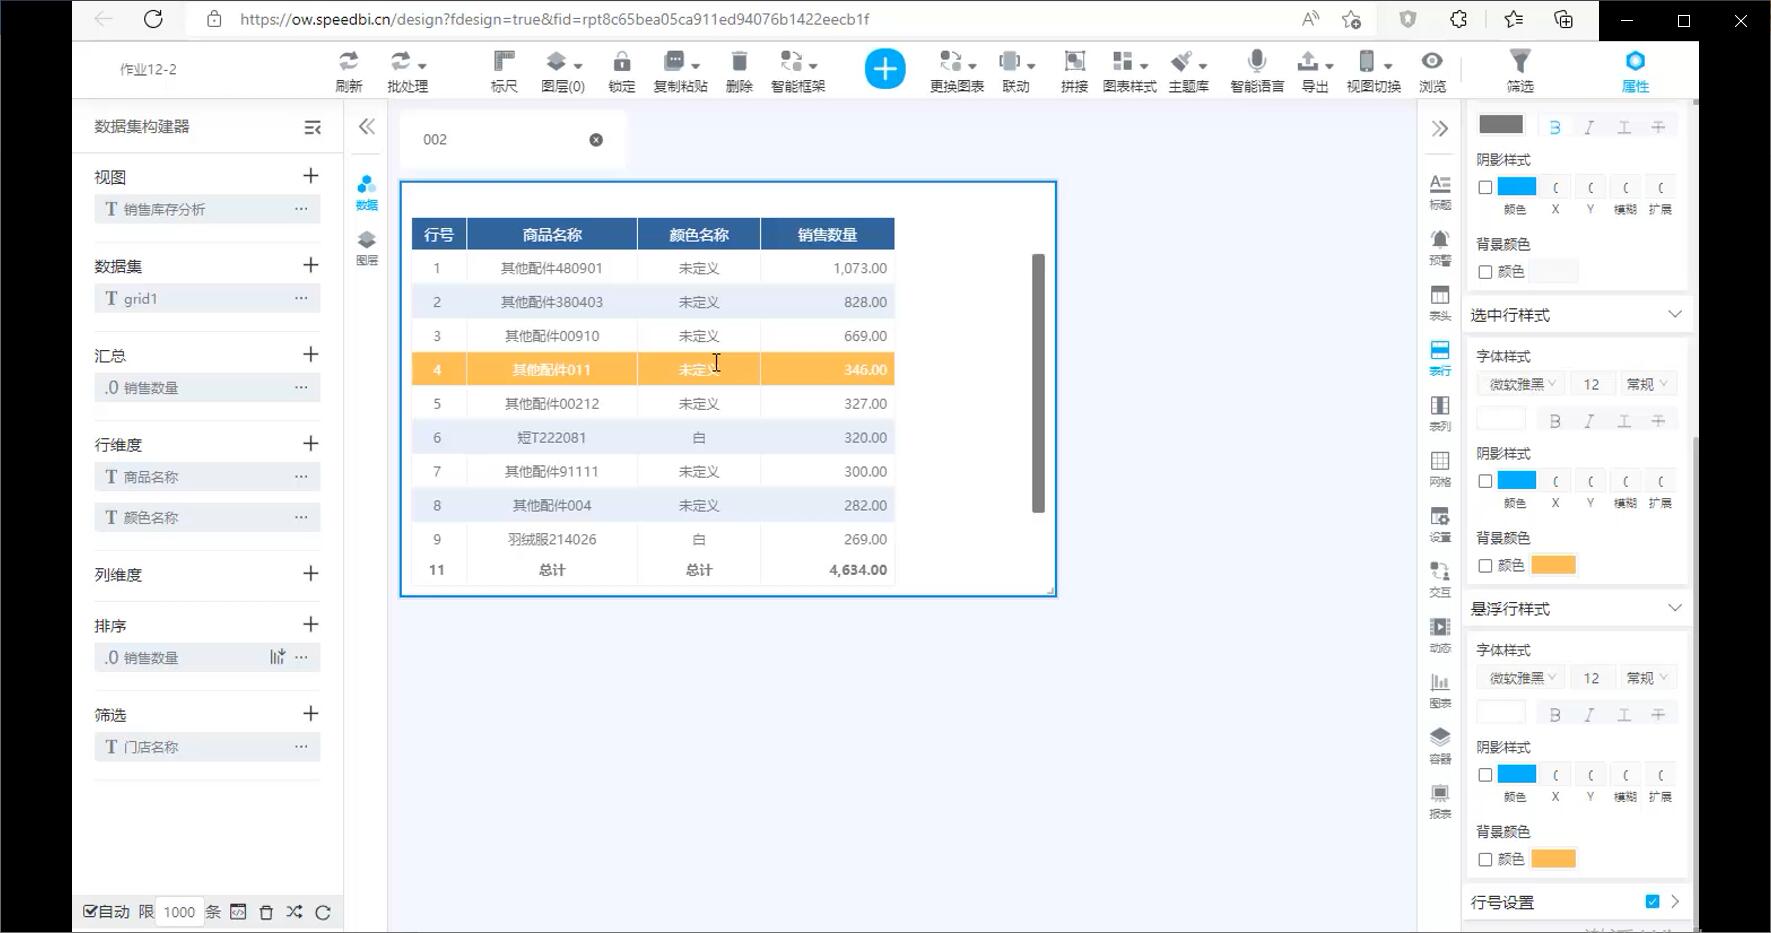1771x933 pixels.
Task: Toggle the 自动 checkbox at bottom left
Action: tap(90, 911)
